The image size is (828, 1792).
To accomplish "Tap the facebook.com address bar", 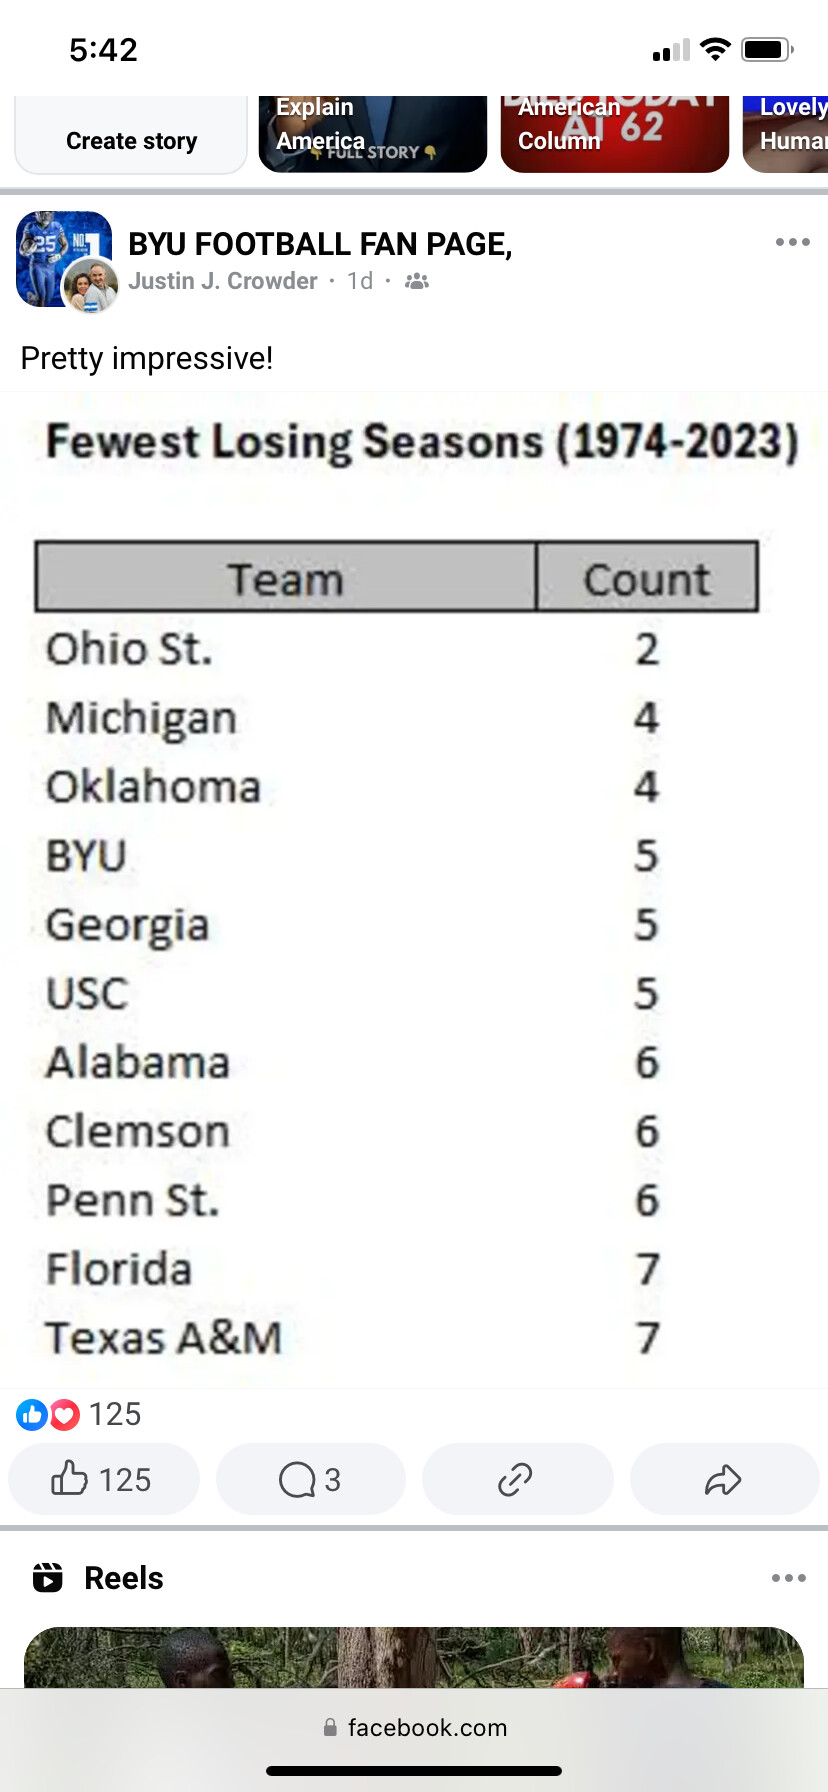I will pos(414,1727).
